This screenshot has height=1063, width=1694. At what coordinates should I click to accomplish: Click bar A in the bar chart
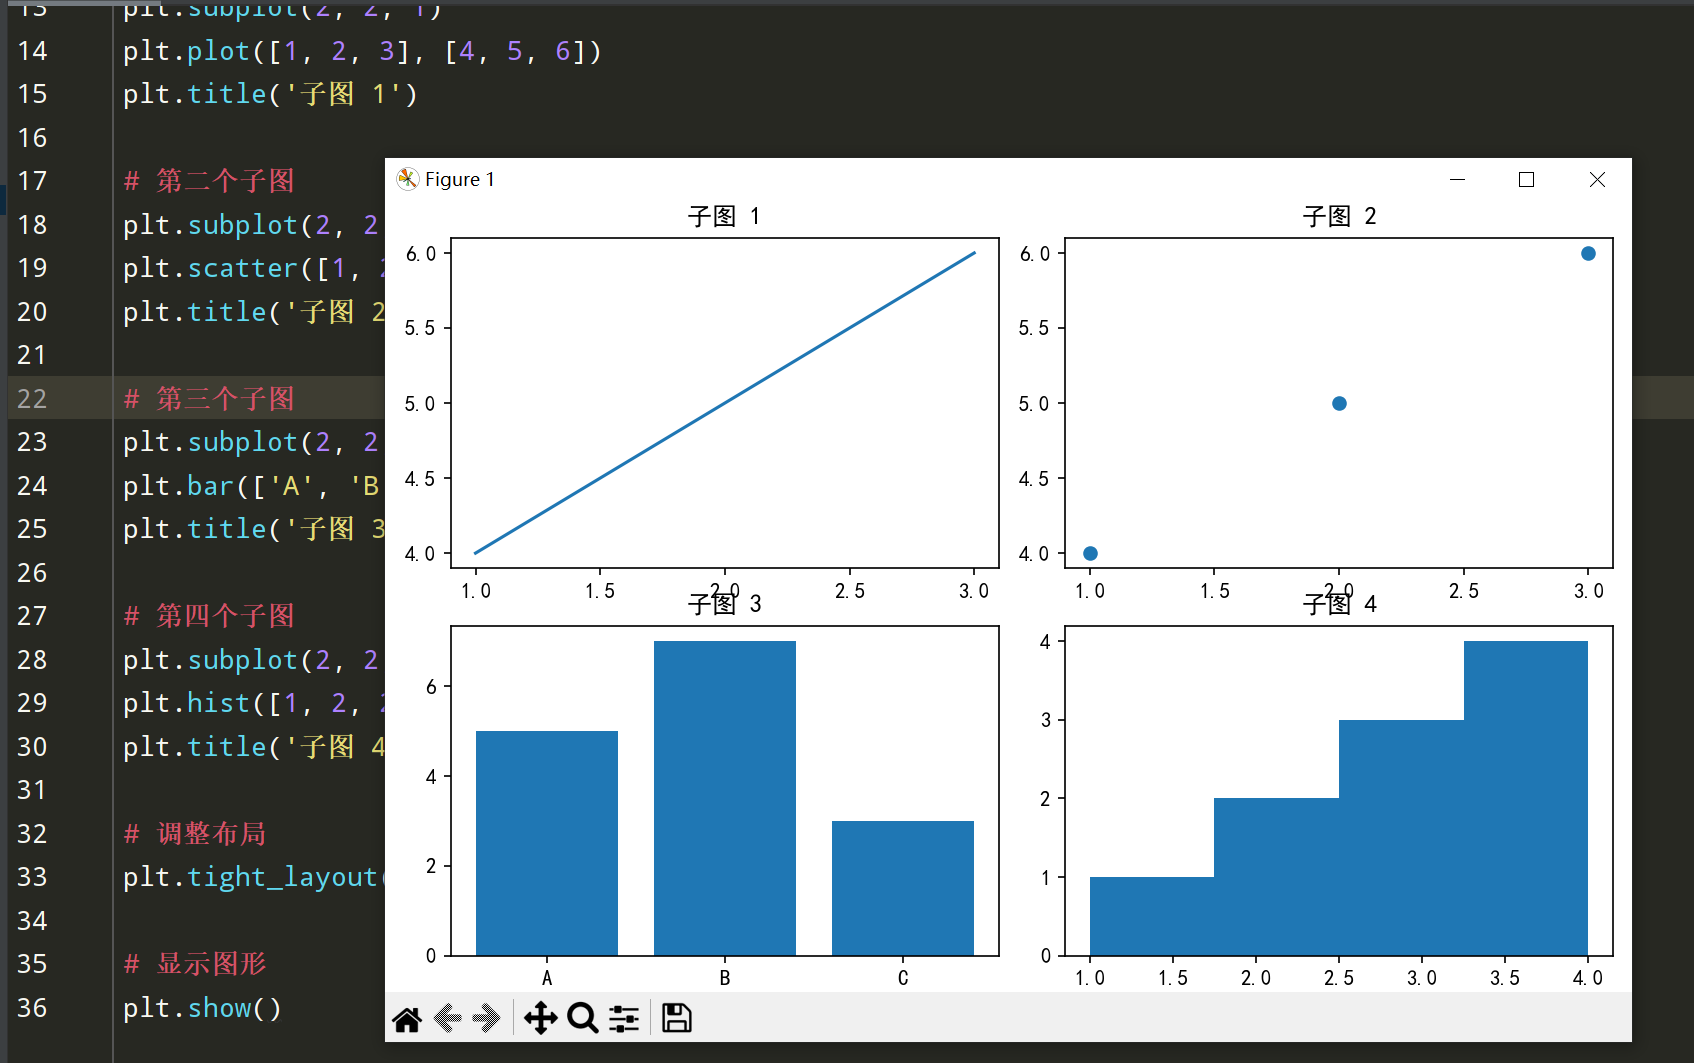pos(547,843)
